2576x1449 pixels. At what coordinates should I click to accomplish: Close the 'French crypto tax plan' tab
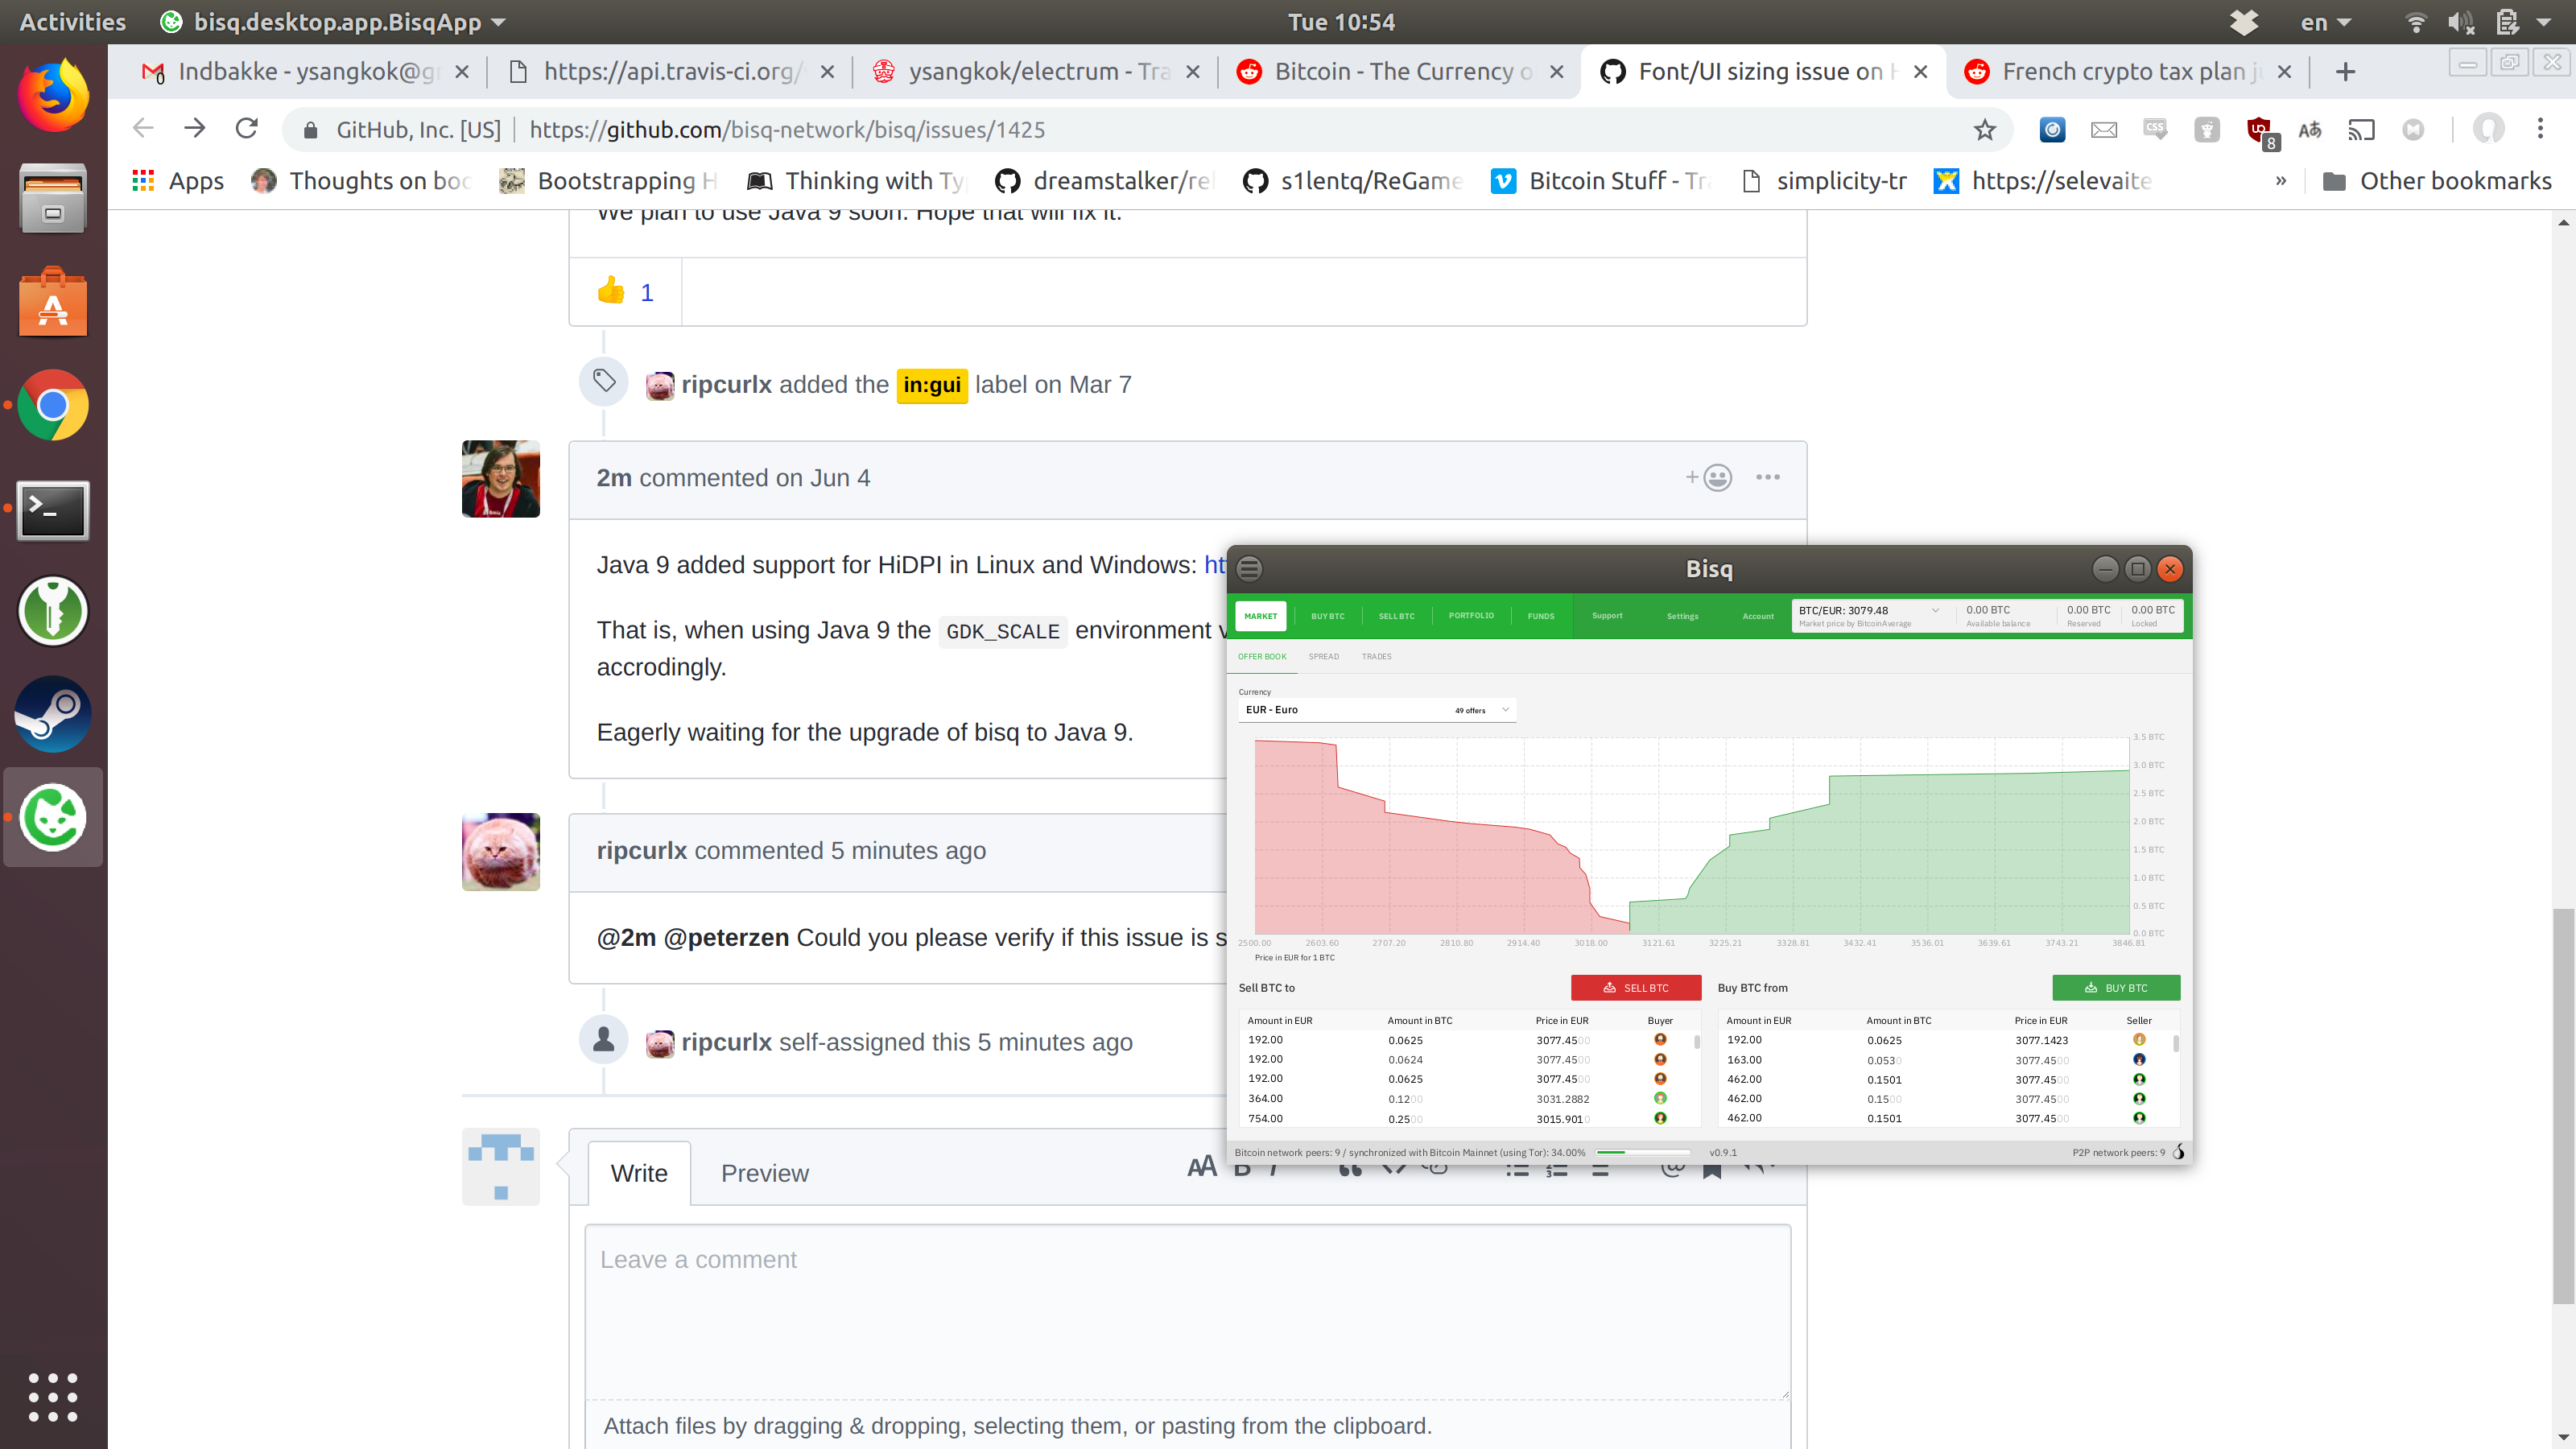tap(2284, 71)
